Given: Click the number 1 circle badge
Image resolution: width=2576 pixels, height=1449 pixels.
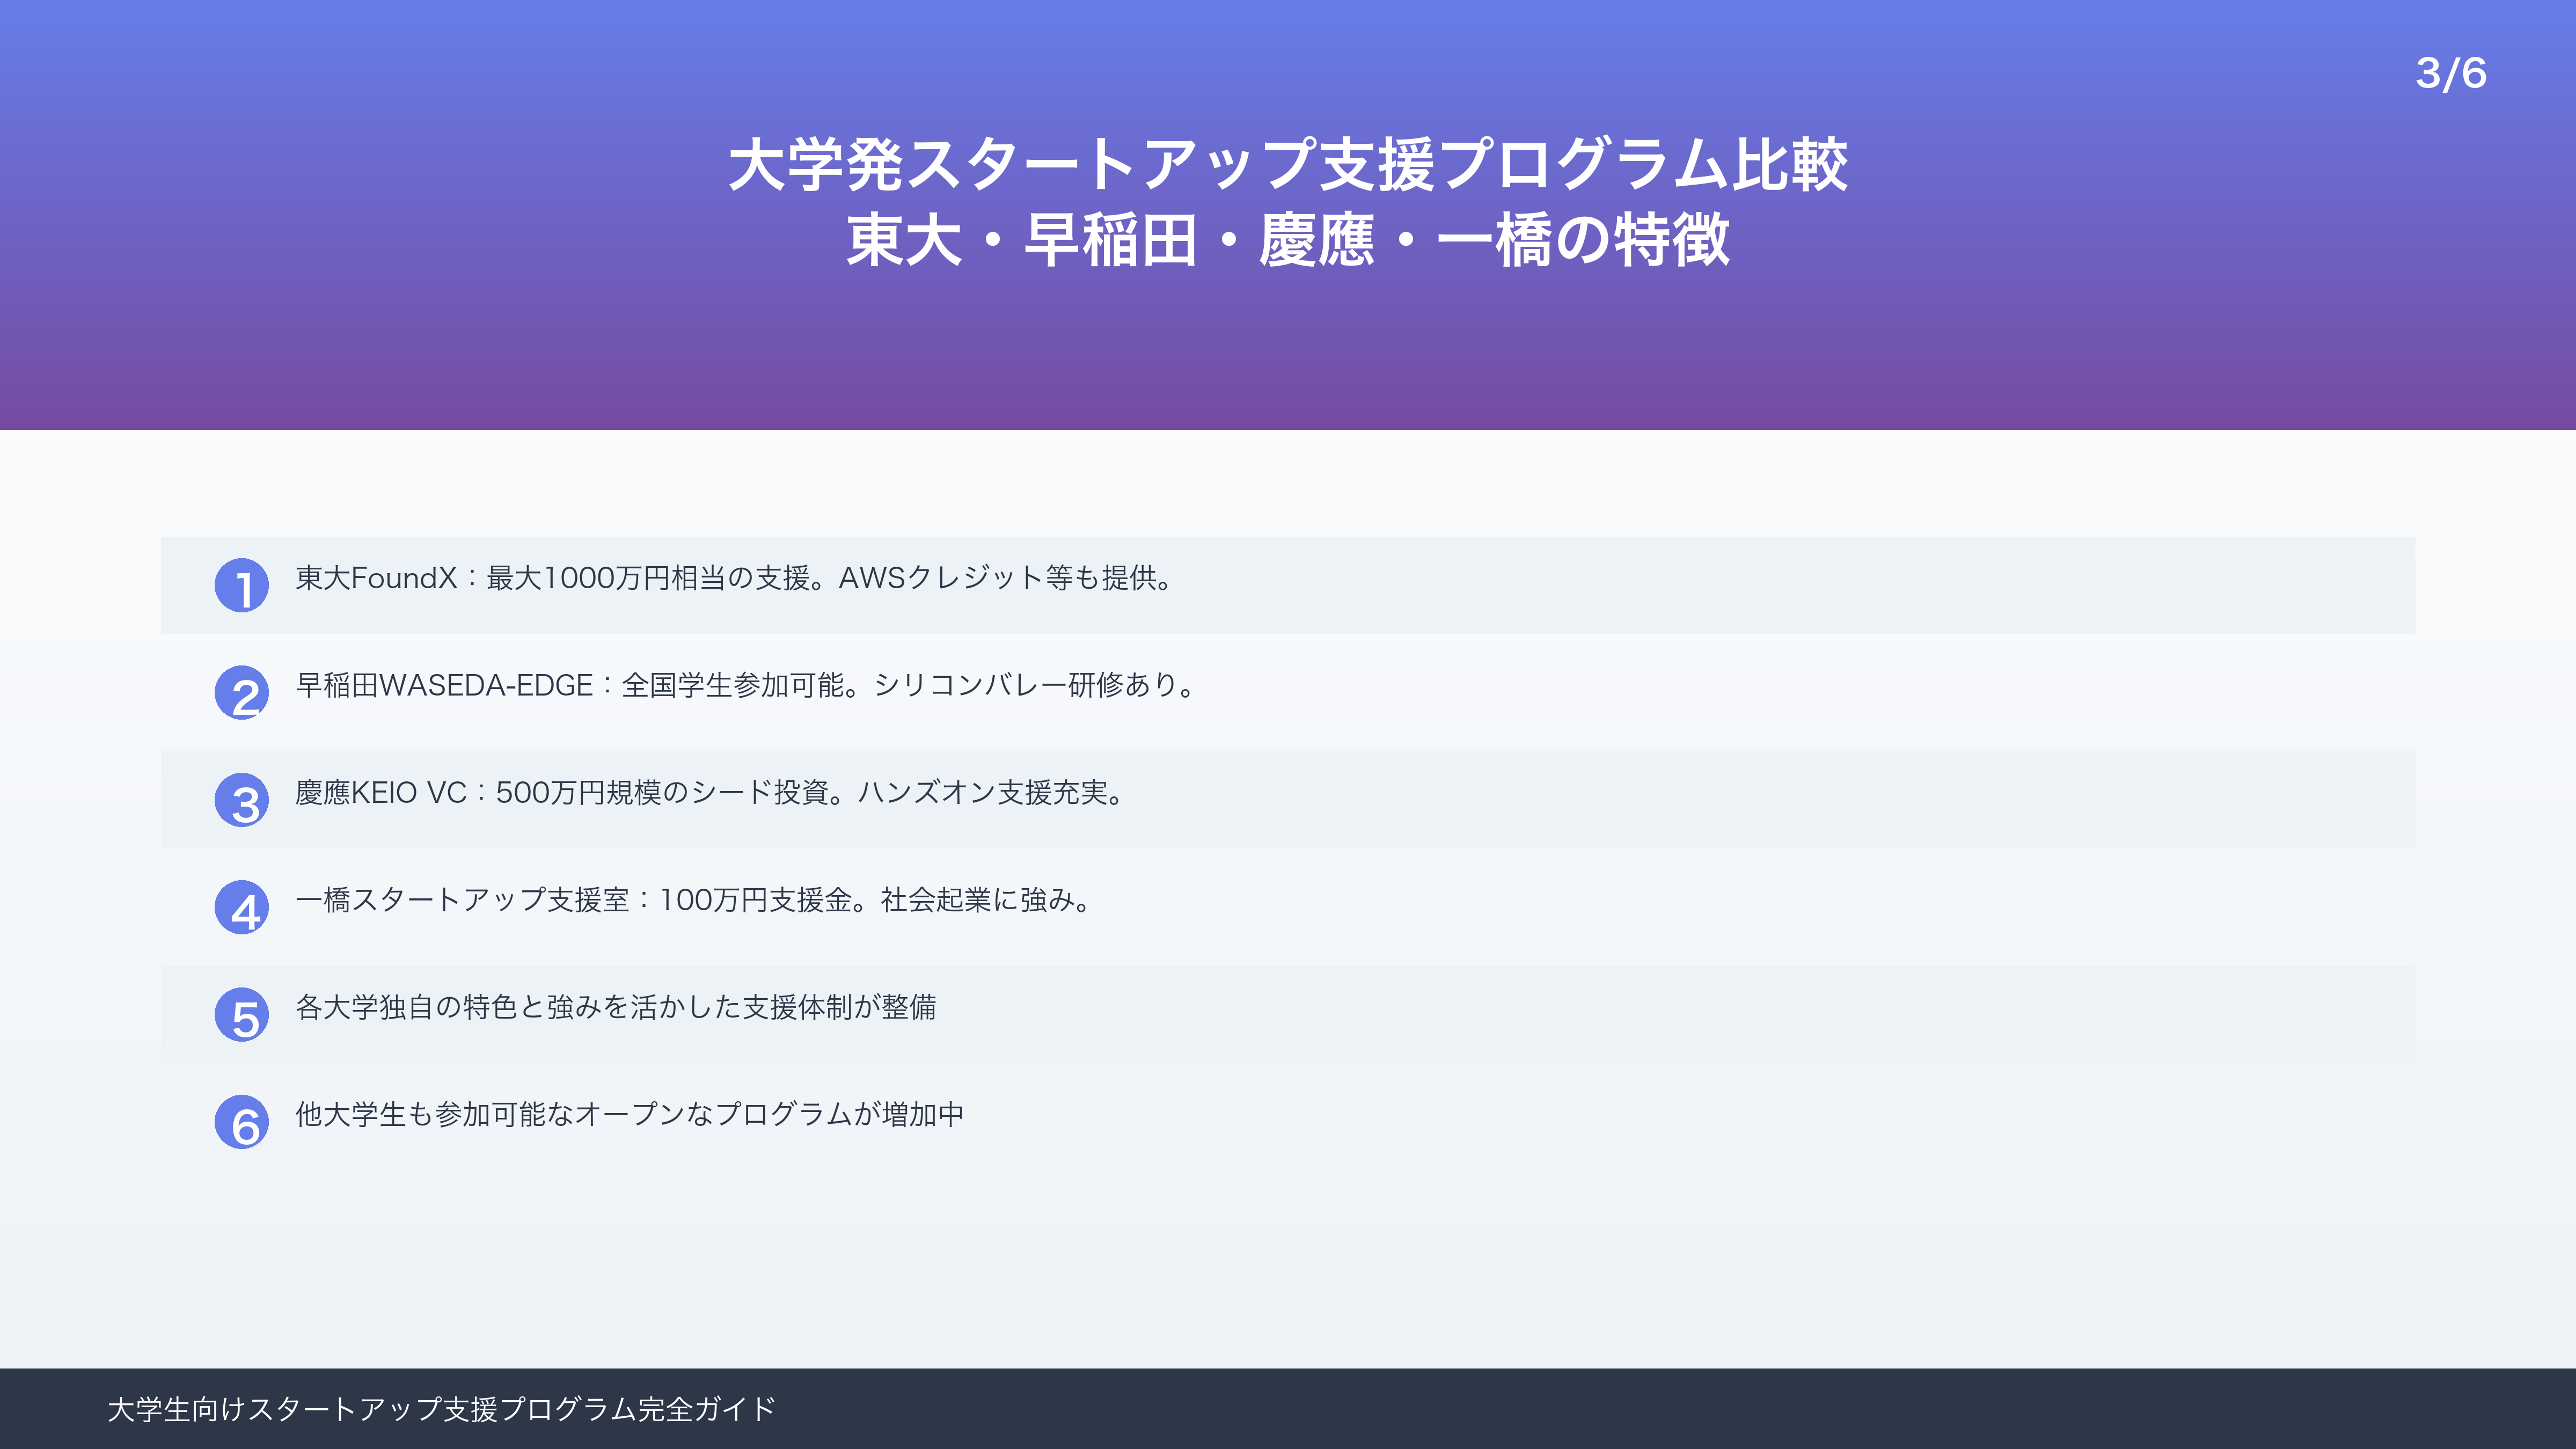Looking at the screenshot, I should (242, 585).
